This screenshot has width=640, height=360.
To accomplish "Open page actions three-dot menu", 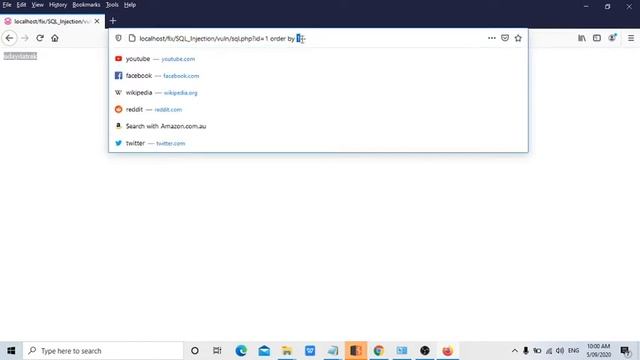I will click(491, 38).
